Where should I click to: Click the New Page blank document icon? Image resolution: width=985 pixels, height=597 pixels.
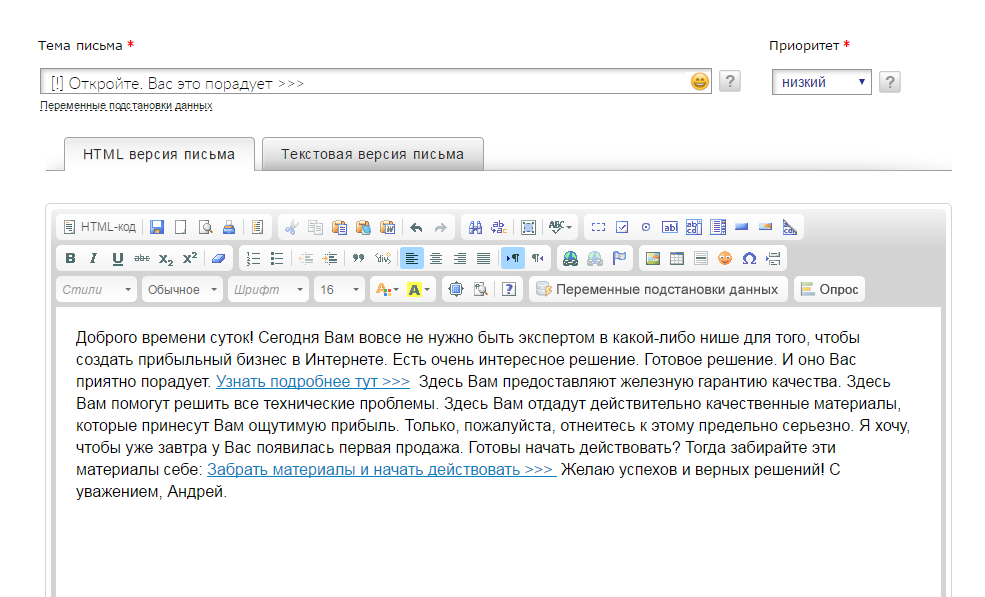(180, 227)
